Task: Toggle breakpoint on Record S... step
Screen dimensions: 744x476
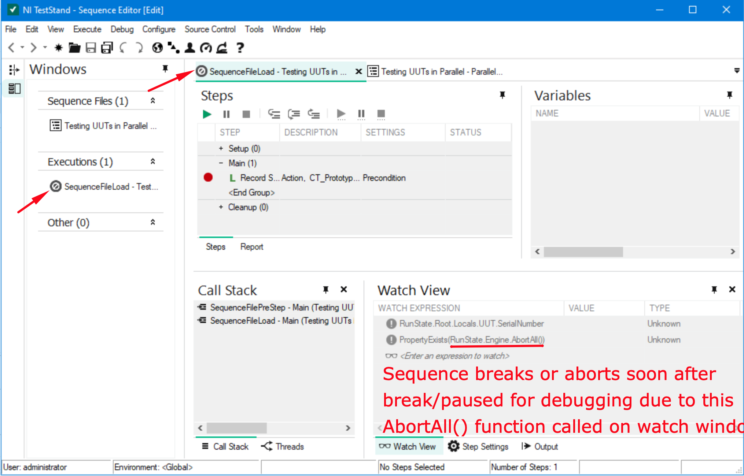Action: point(208,177)
